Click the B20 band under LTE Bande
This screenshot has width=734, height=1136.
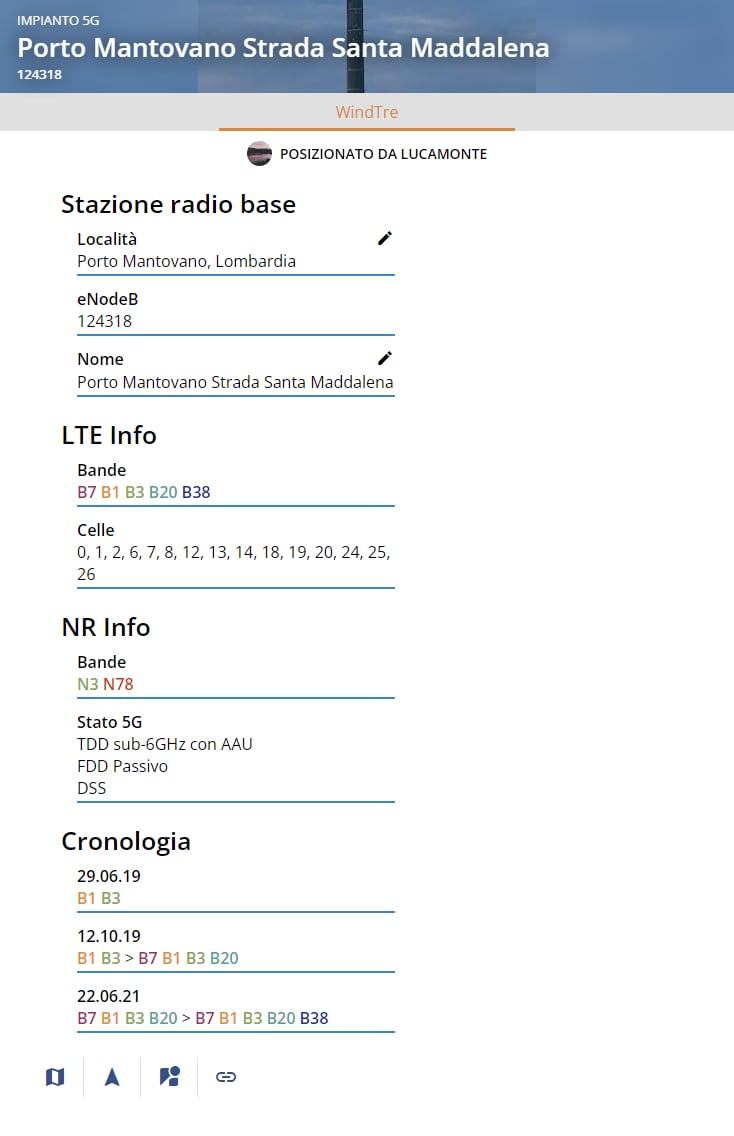(x=163, y=492)
